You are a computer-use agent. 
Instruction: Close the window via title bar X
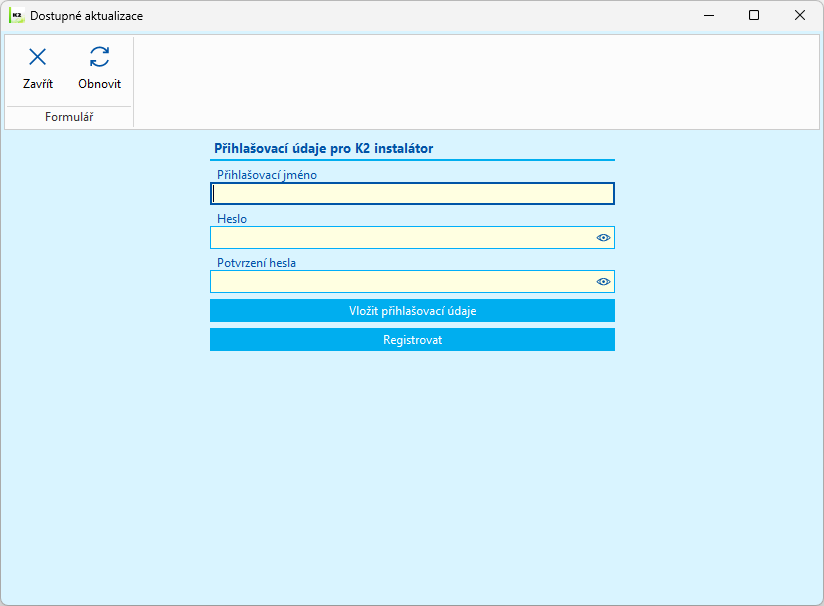800,15
